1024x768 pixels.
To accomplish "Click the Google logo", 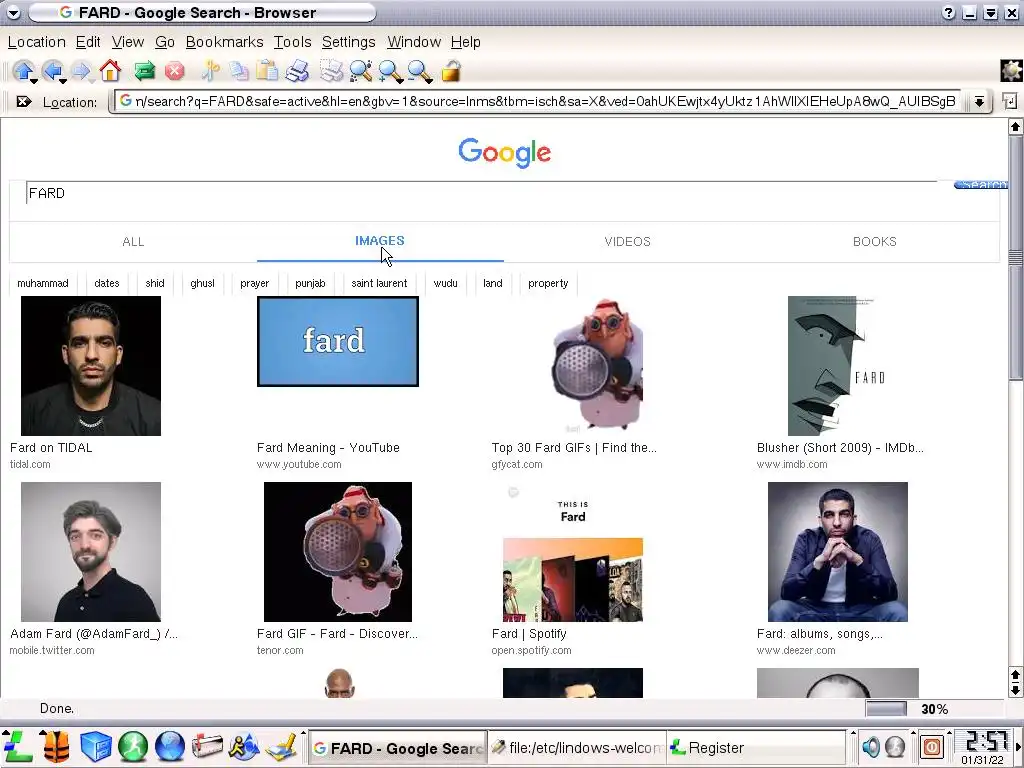I will pos(504,153).
